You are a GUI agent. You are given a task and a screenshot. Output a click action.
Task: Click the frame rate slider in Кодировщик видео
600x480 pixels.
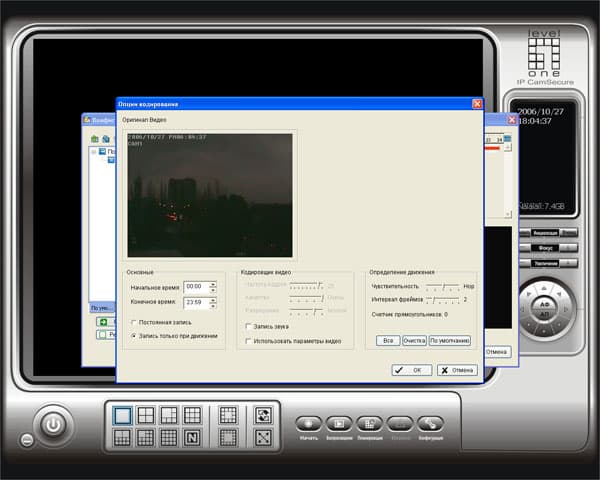point(307,285)
